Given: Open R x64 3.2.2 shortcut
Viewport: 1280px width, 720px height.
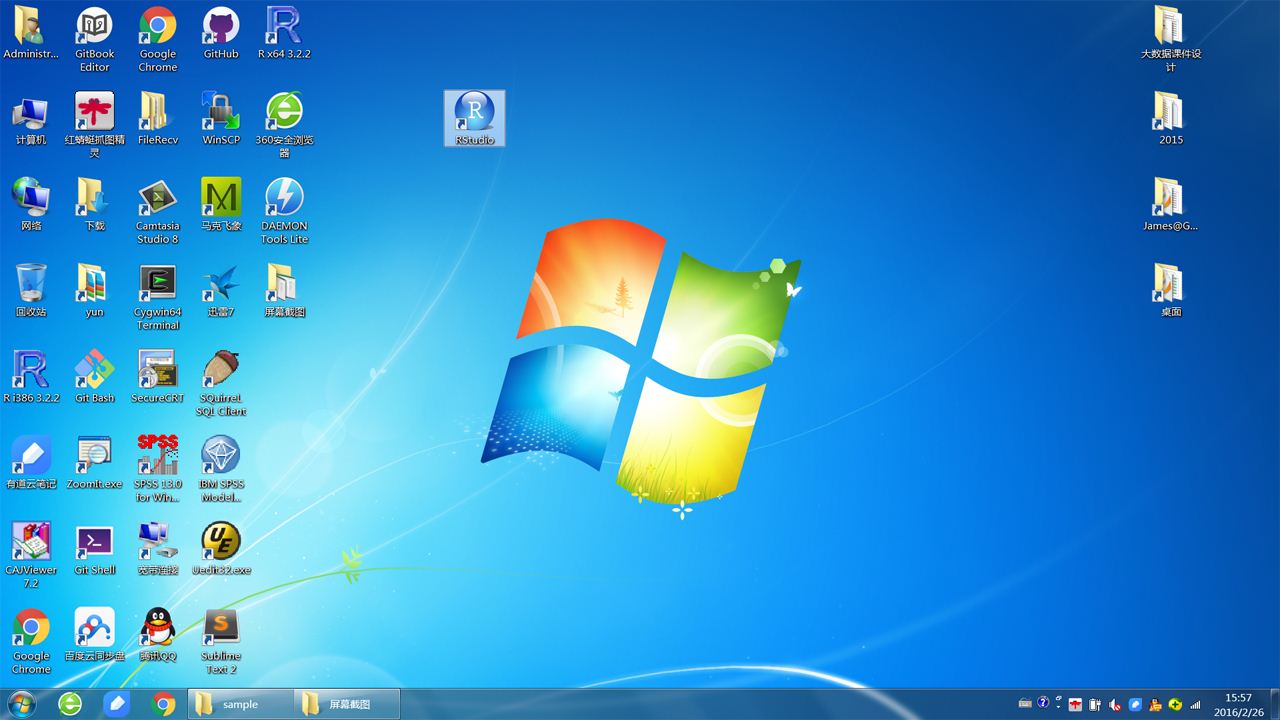Looking at the screenshot, I should pyautogui.click(x=284, y=33).
